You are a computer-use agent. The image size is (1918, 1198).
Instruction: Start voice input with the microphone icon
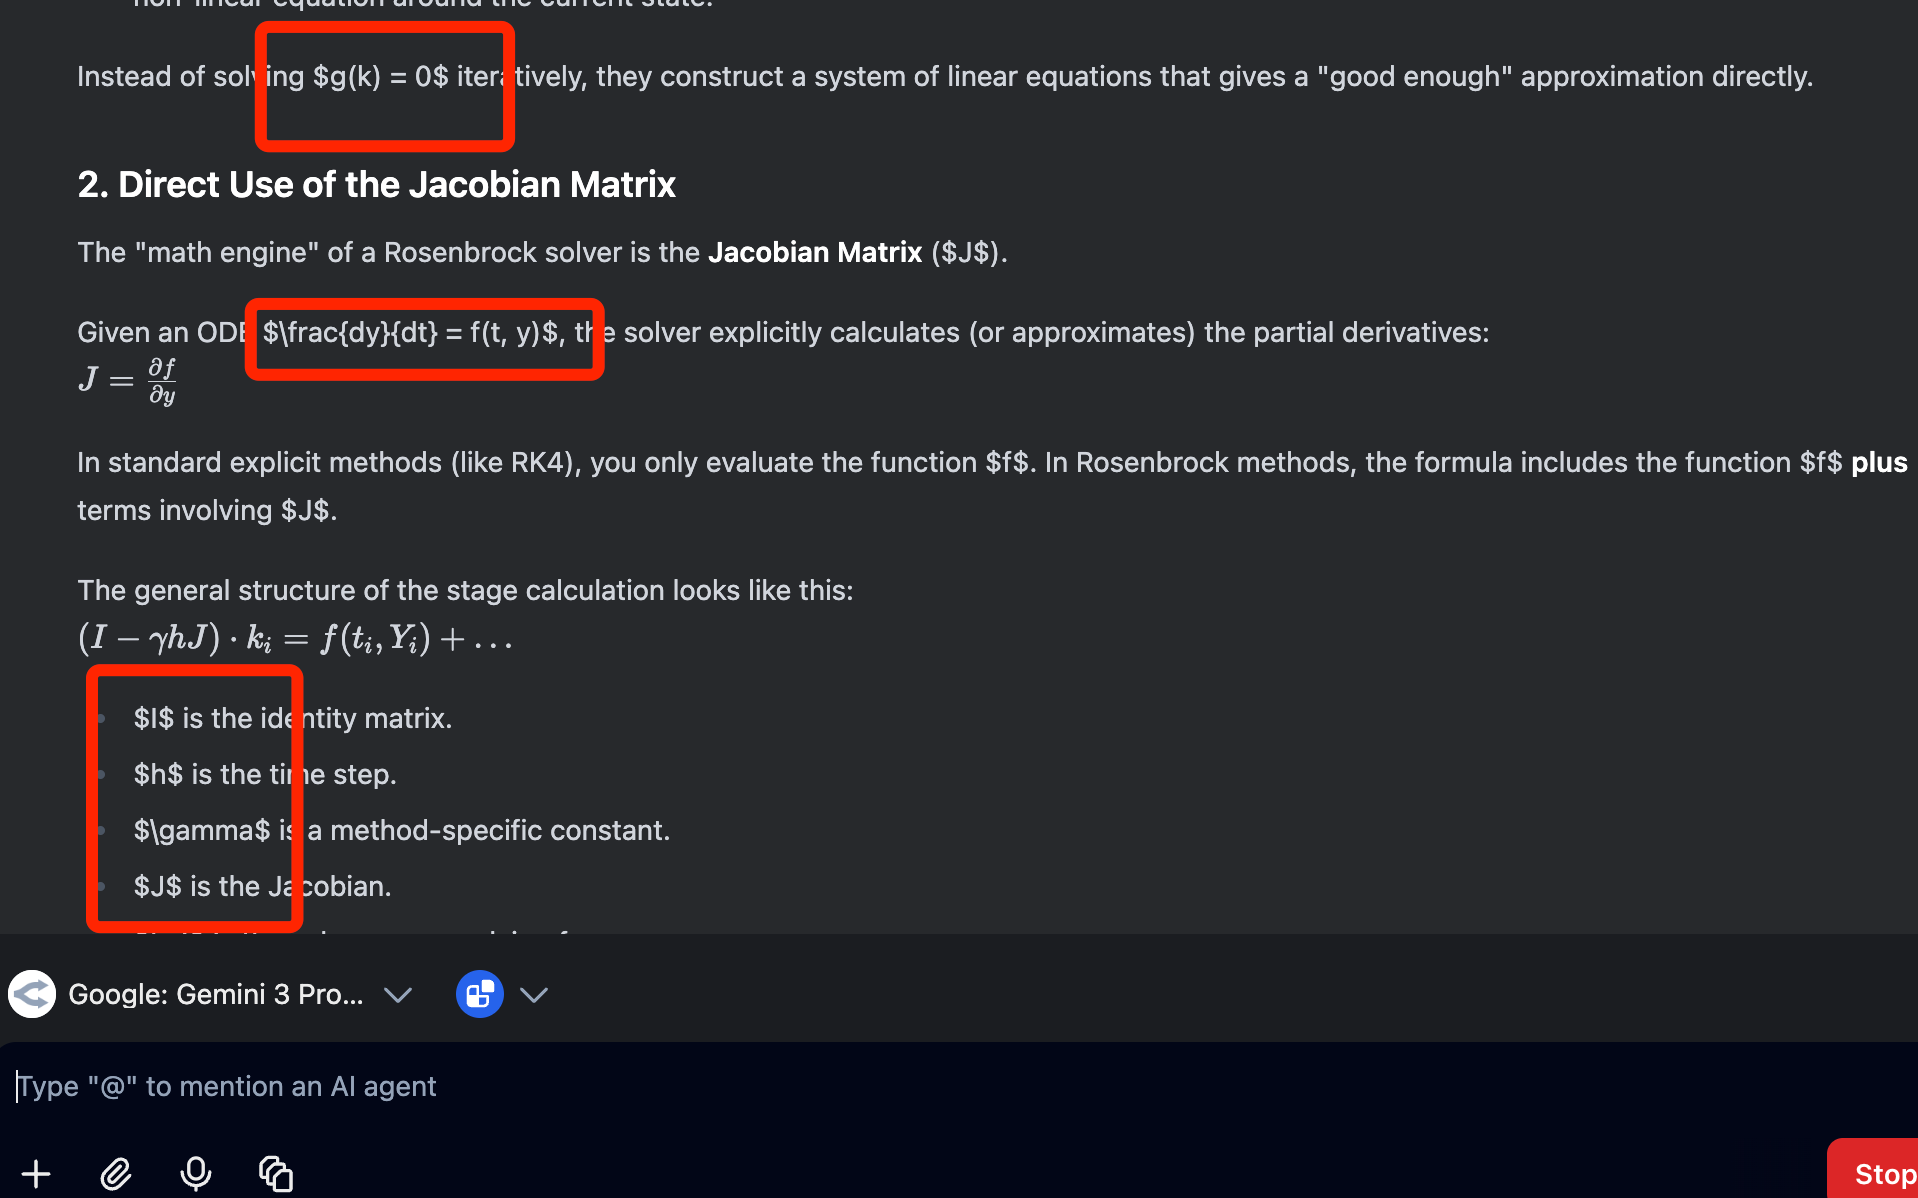click(196, 1173)
